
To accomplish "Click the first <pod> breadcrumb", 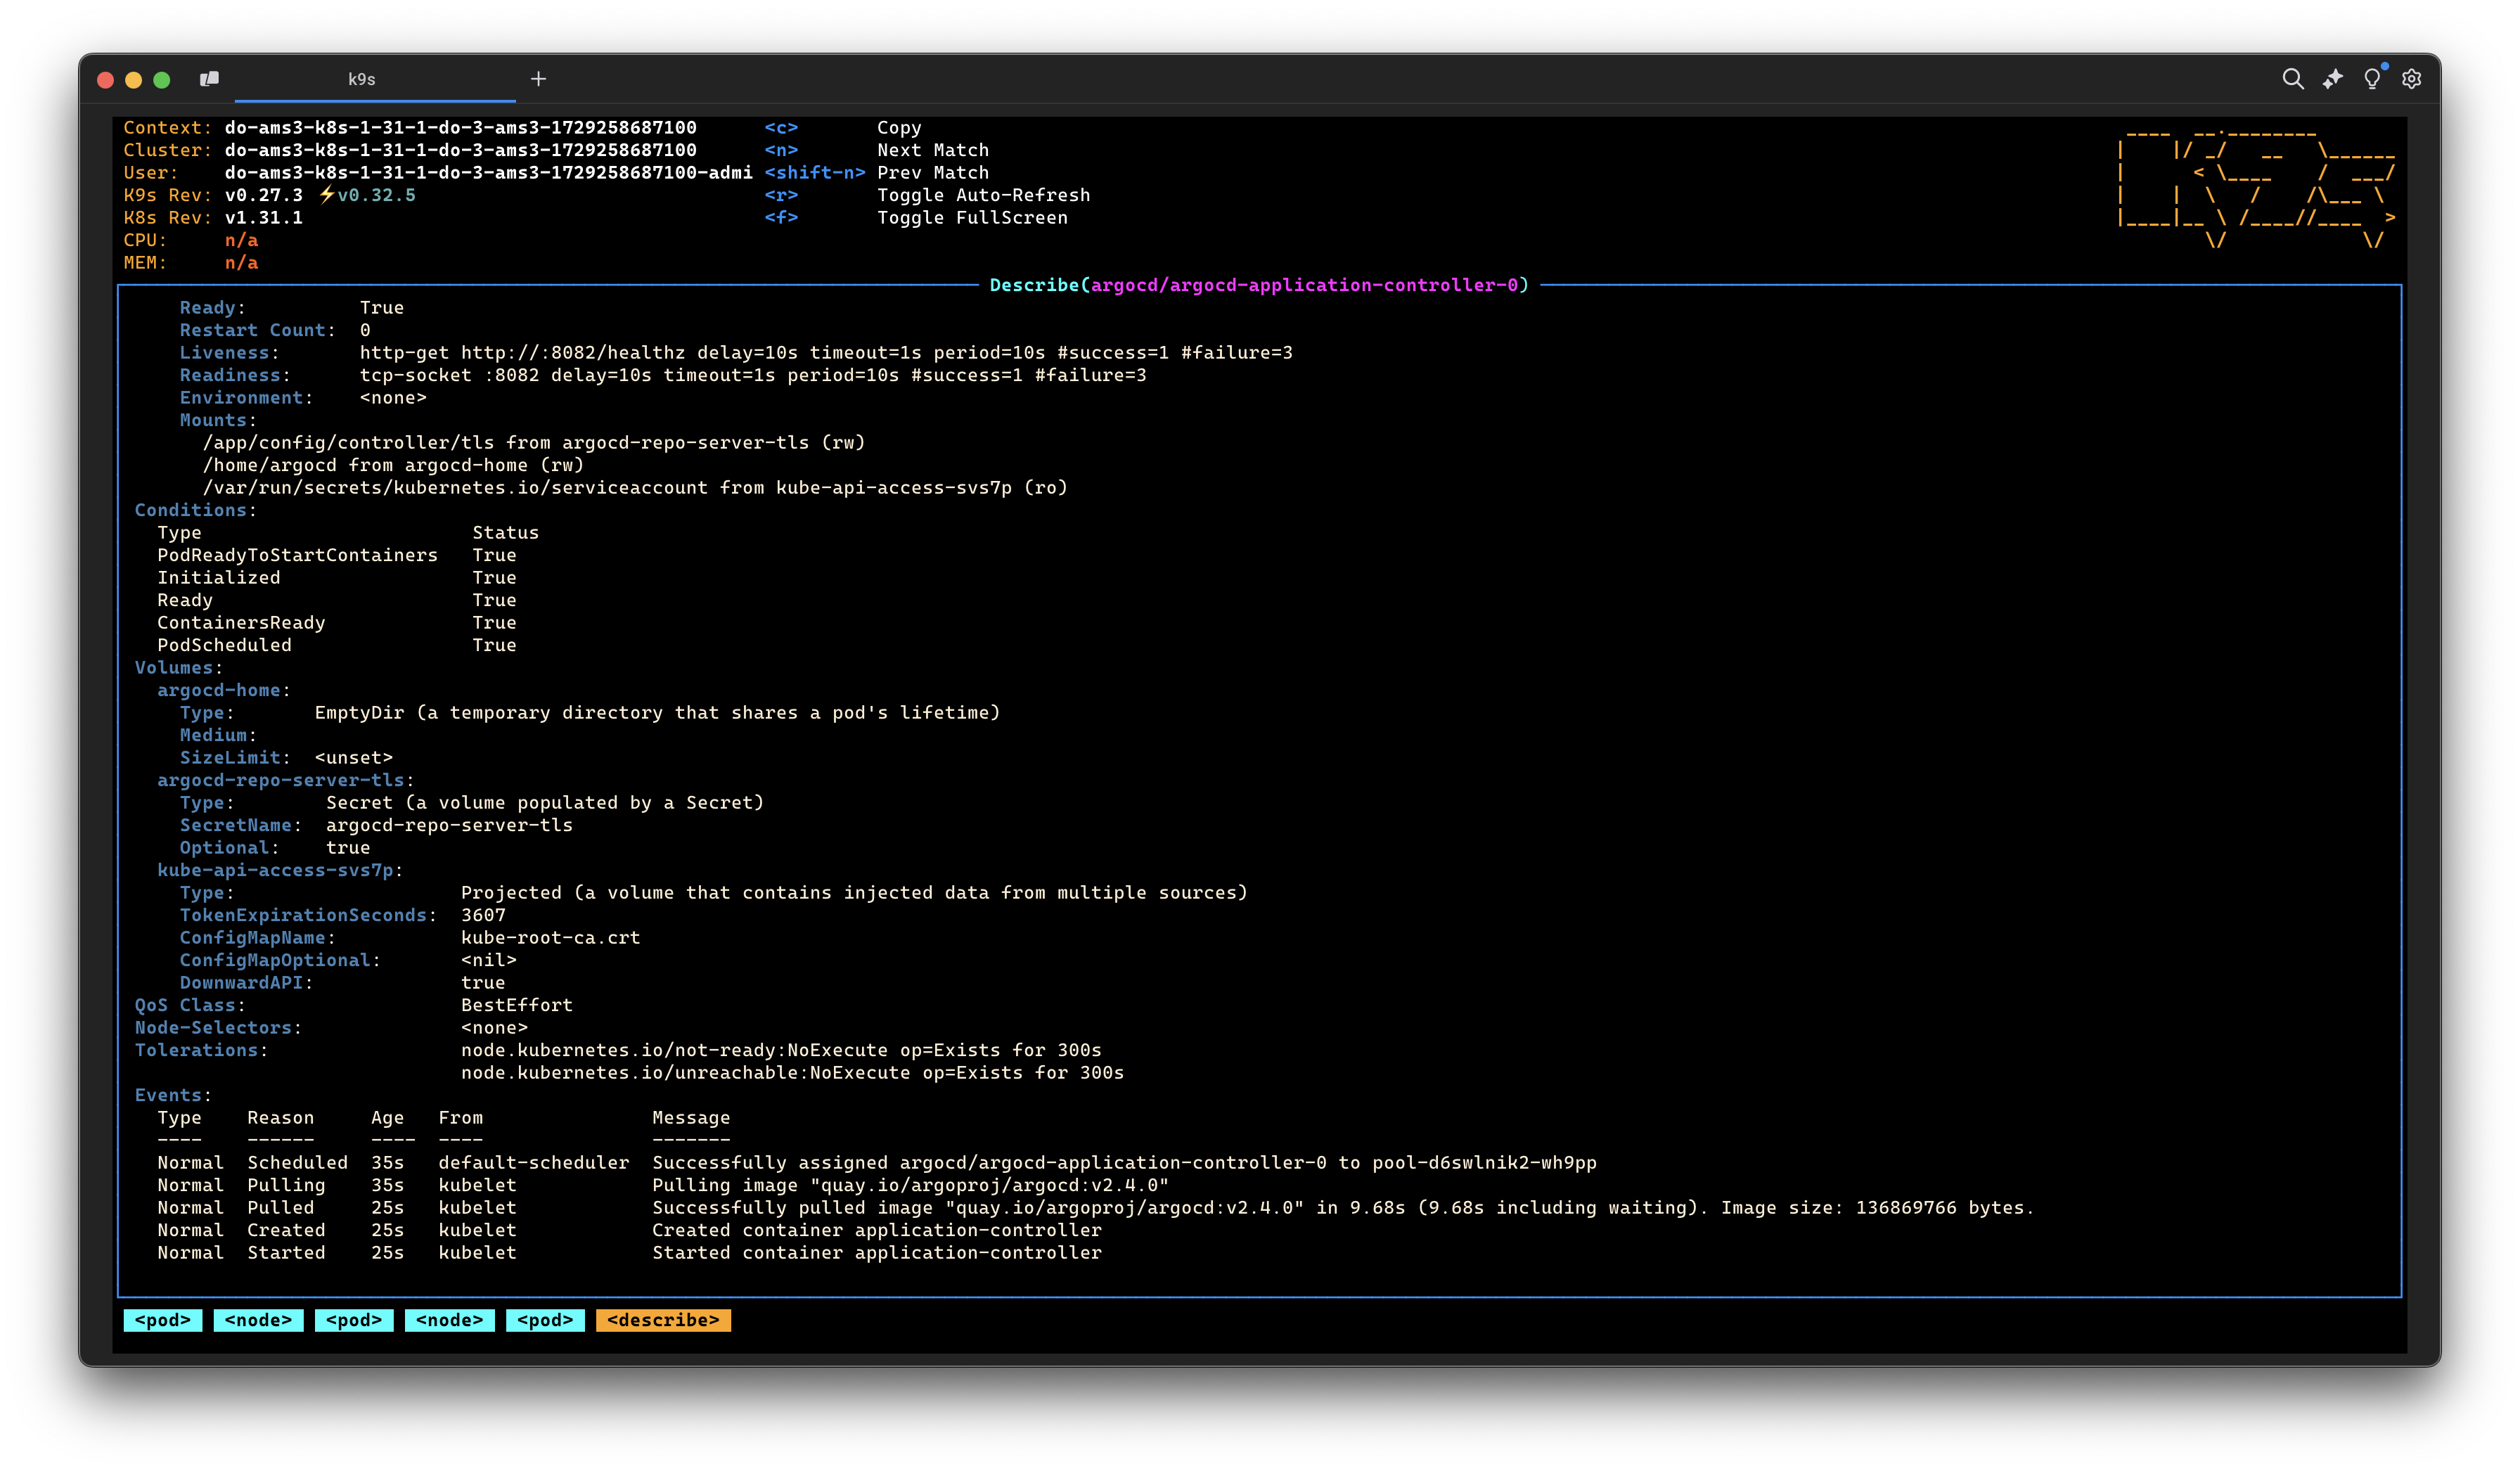I will point(162,1320).
